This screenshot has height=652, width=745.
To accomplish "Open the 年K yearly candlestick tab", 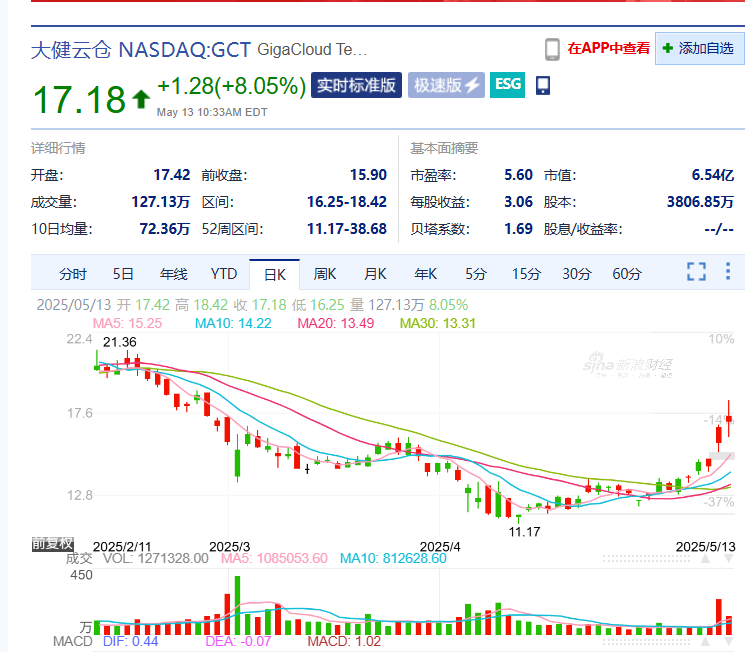I will 426,274.
